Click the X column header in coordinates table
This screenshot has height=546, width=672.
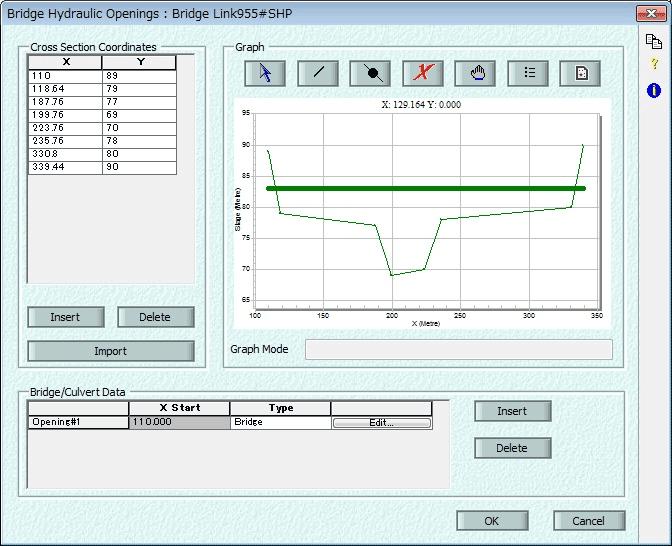pyautogui.click(x=65, y=62)
